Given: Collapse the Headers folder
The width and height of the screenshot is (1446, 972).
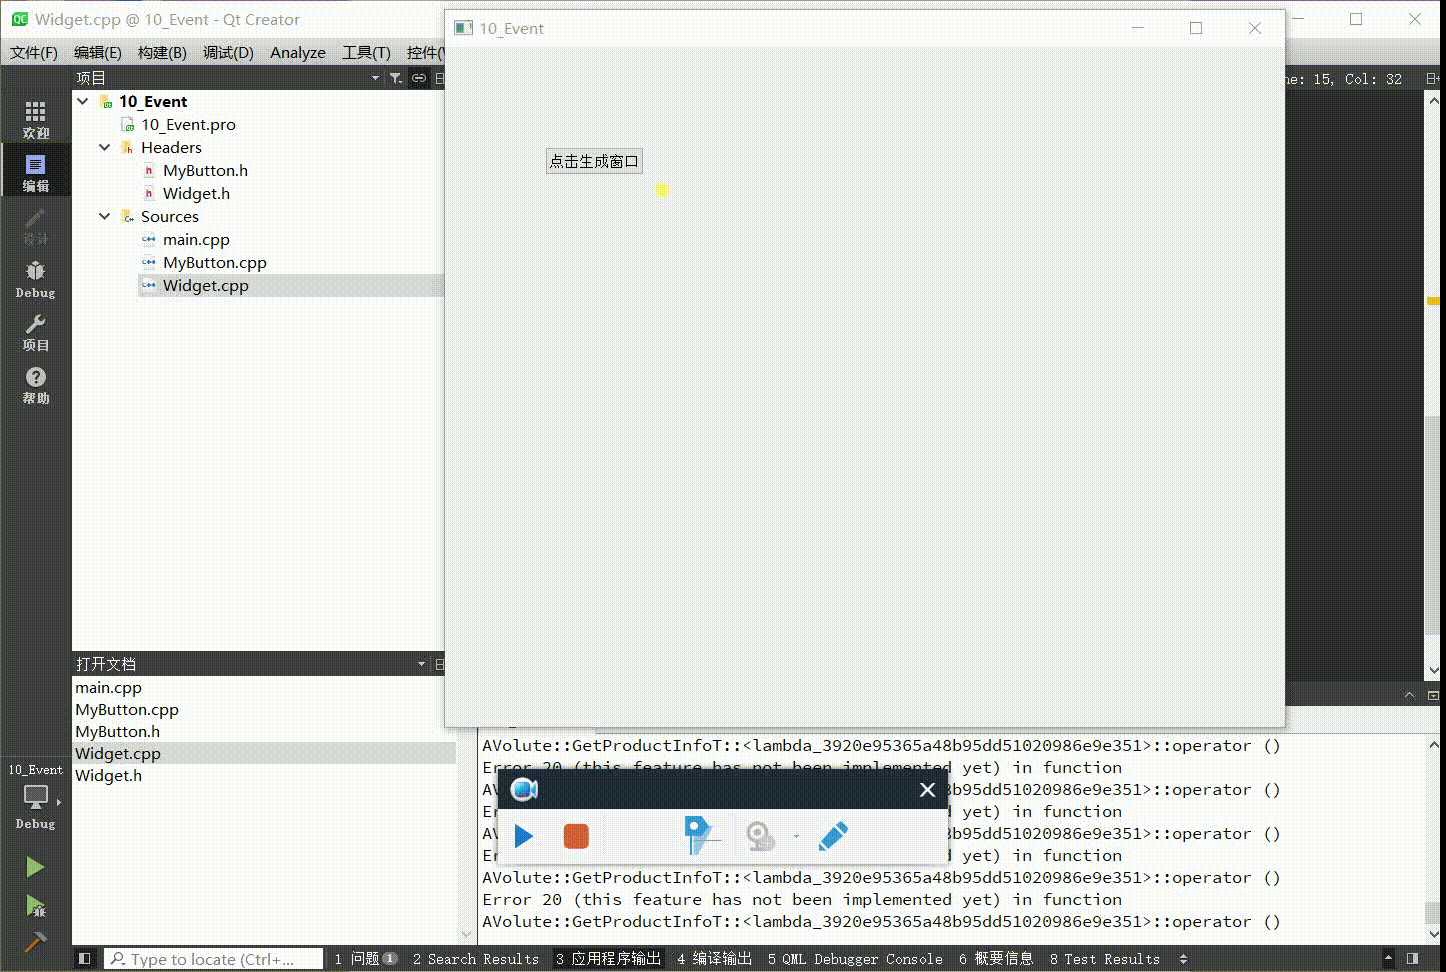Looking at the screenshot, I should 105,147.
